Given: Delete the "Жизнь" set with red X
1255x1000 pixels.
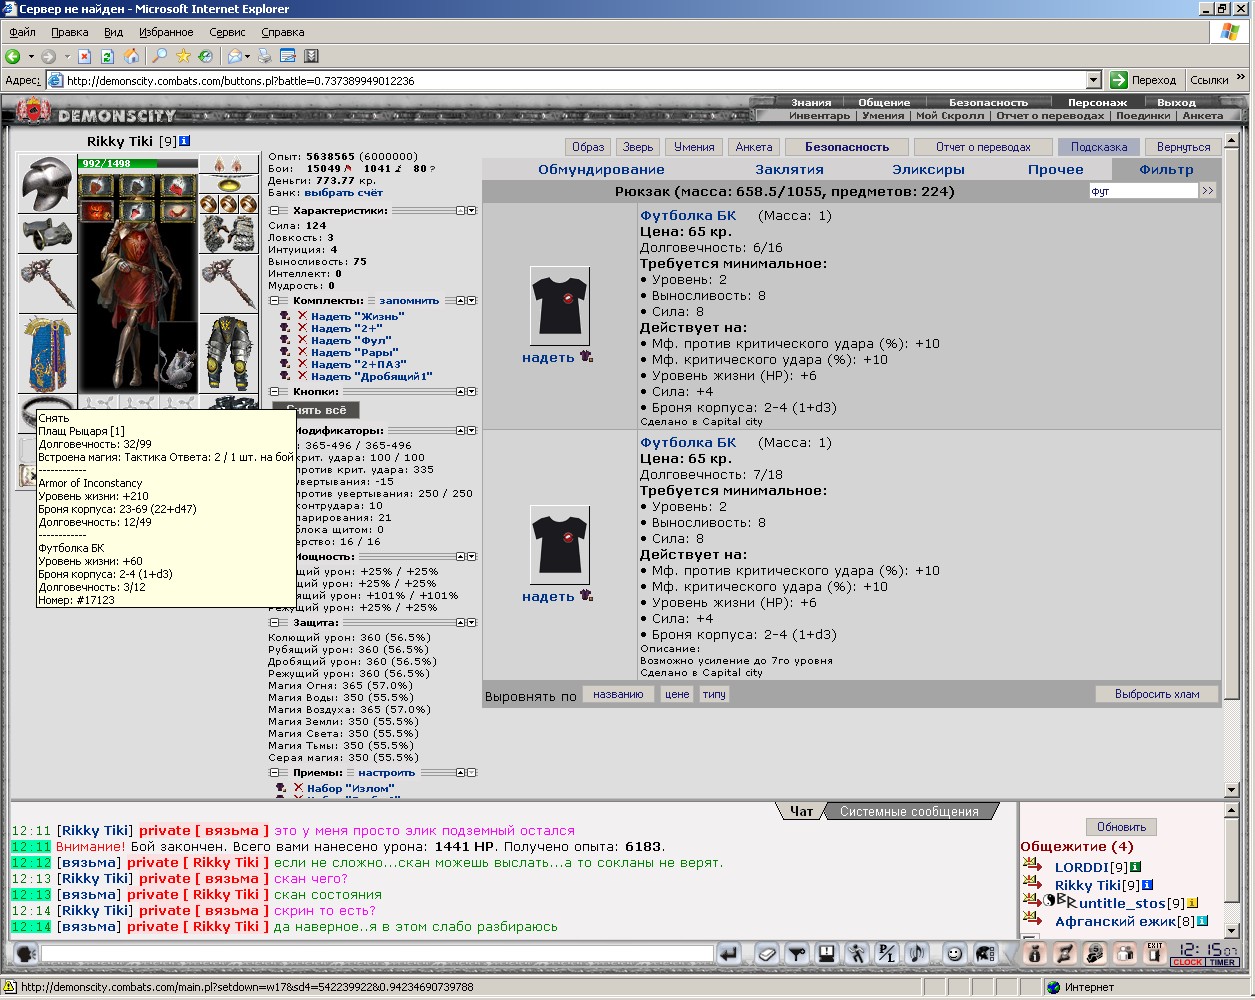Looking at the screenshot, I should (302, 316).
